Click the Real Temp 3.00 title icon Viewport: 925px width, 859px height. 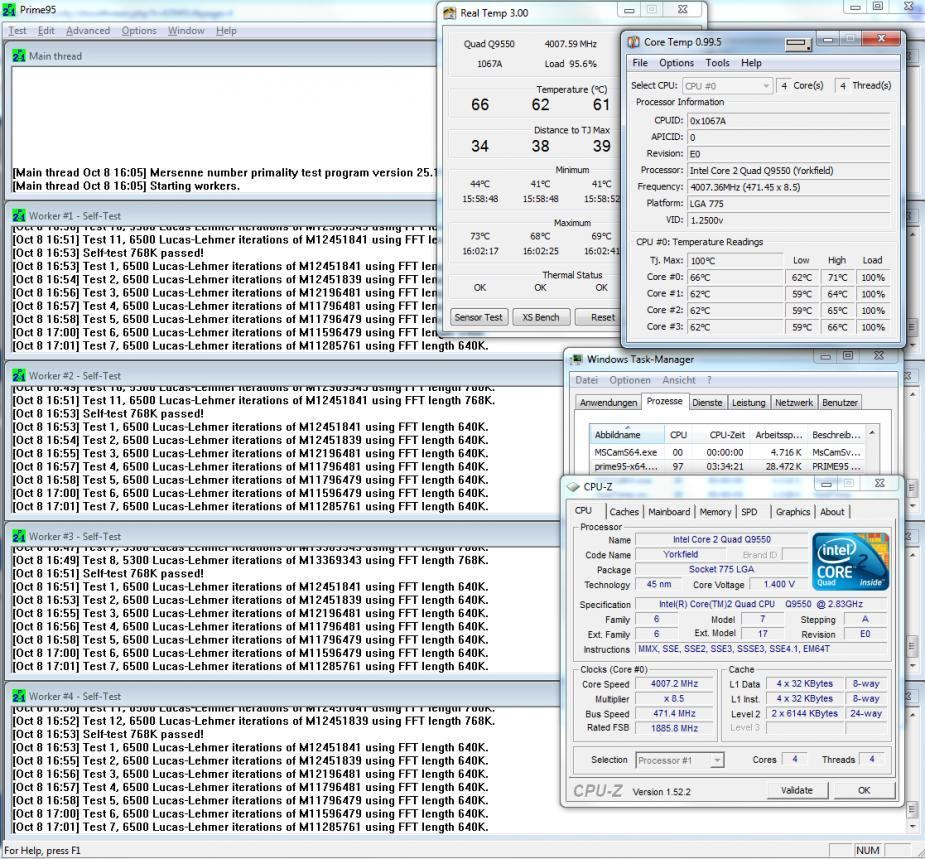(450, 13)
